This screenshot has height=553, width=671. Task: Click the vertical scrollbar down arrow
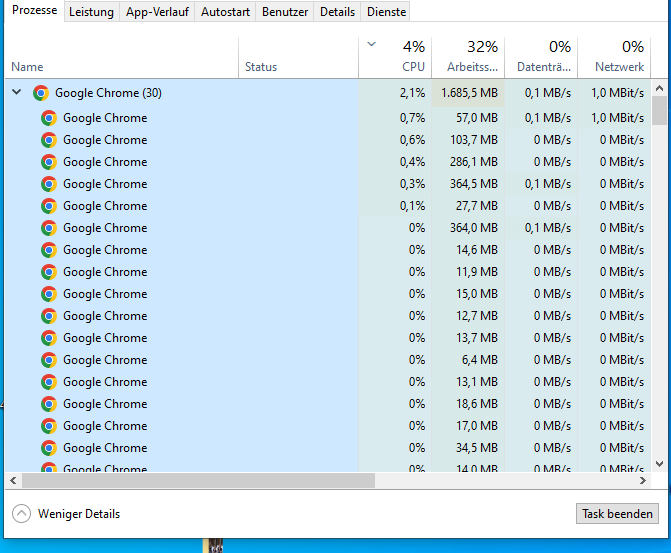[659, 464]
